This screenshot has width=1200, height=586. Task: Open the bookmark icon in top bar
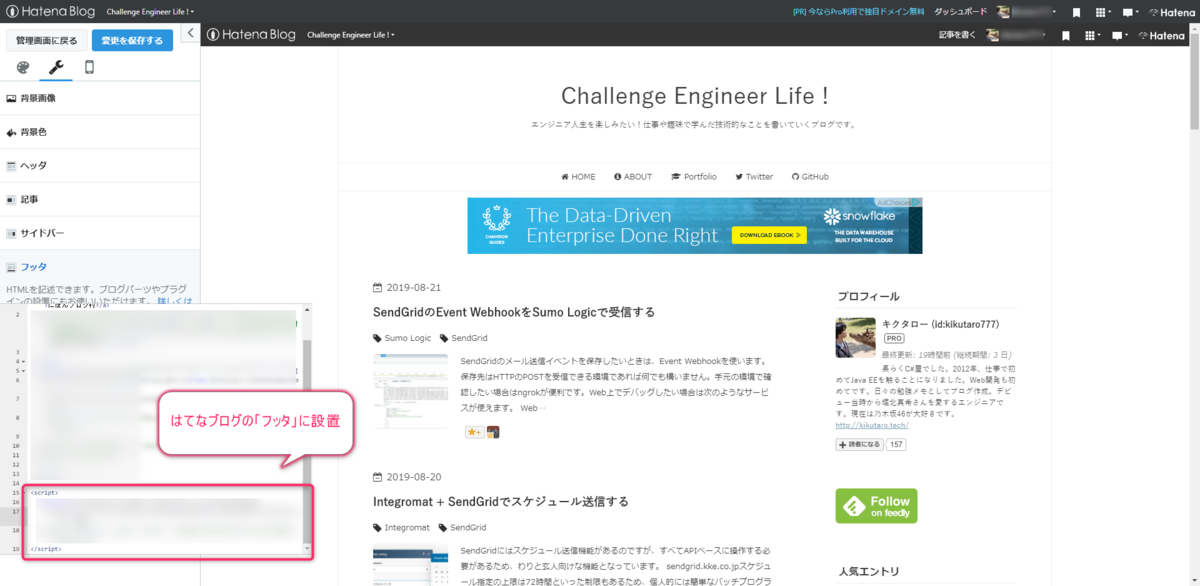(x=1076, y=12)
